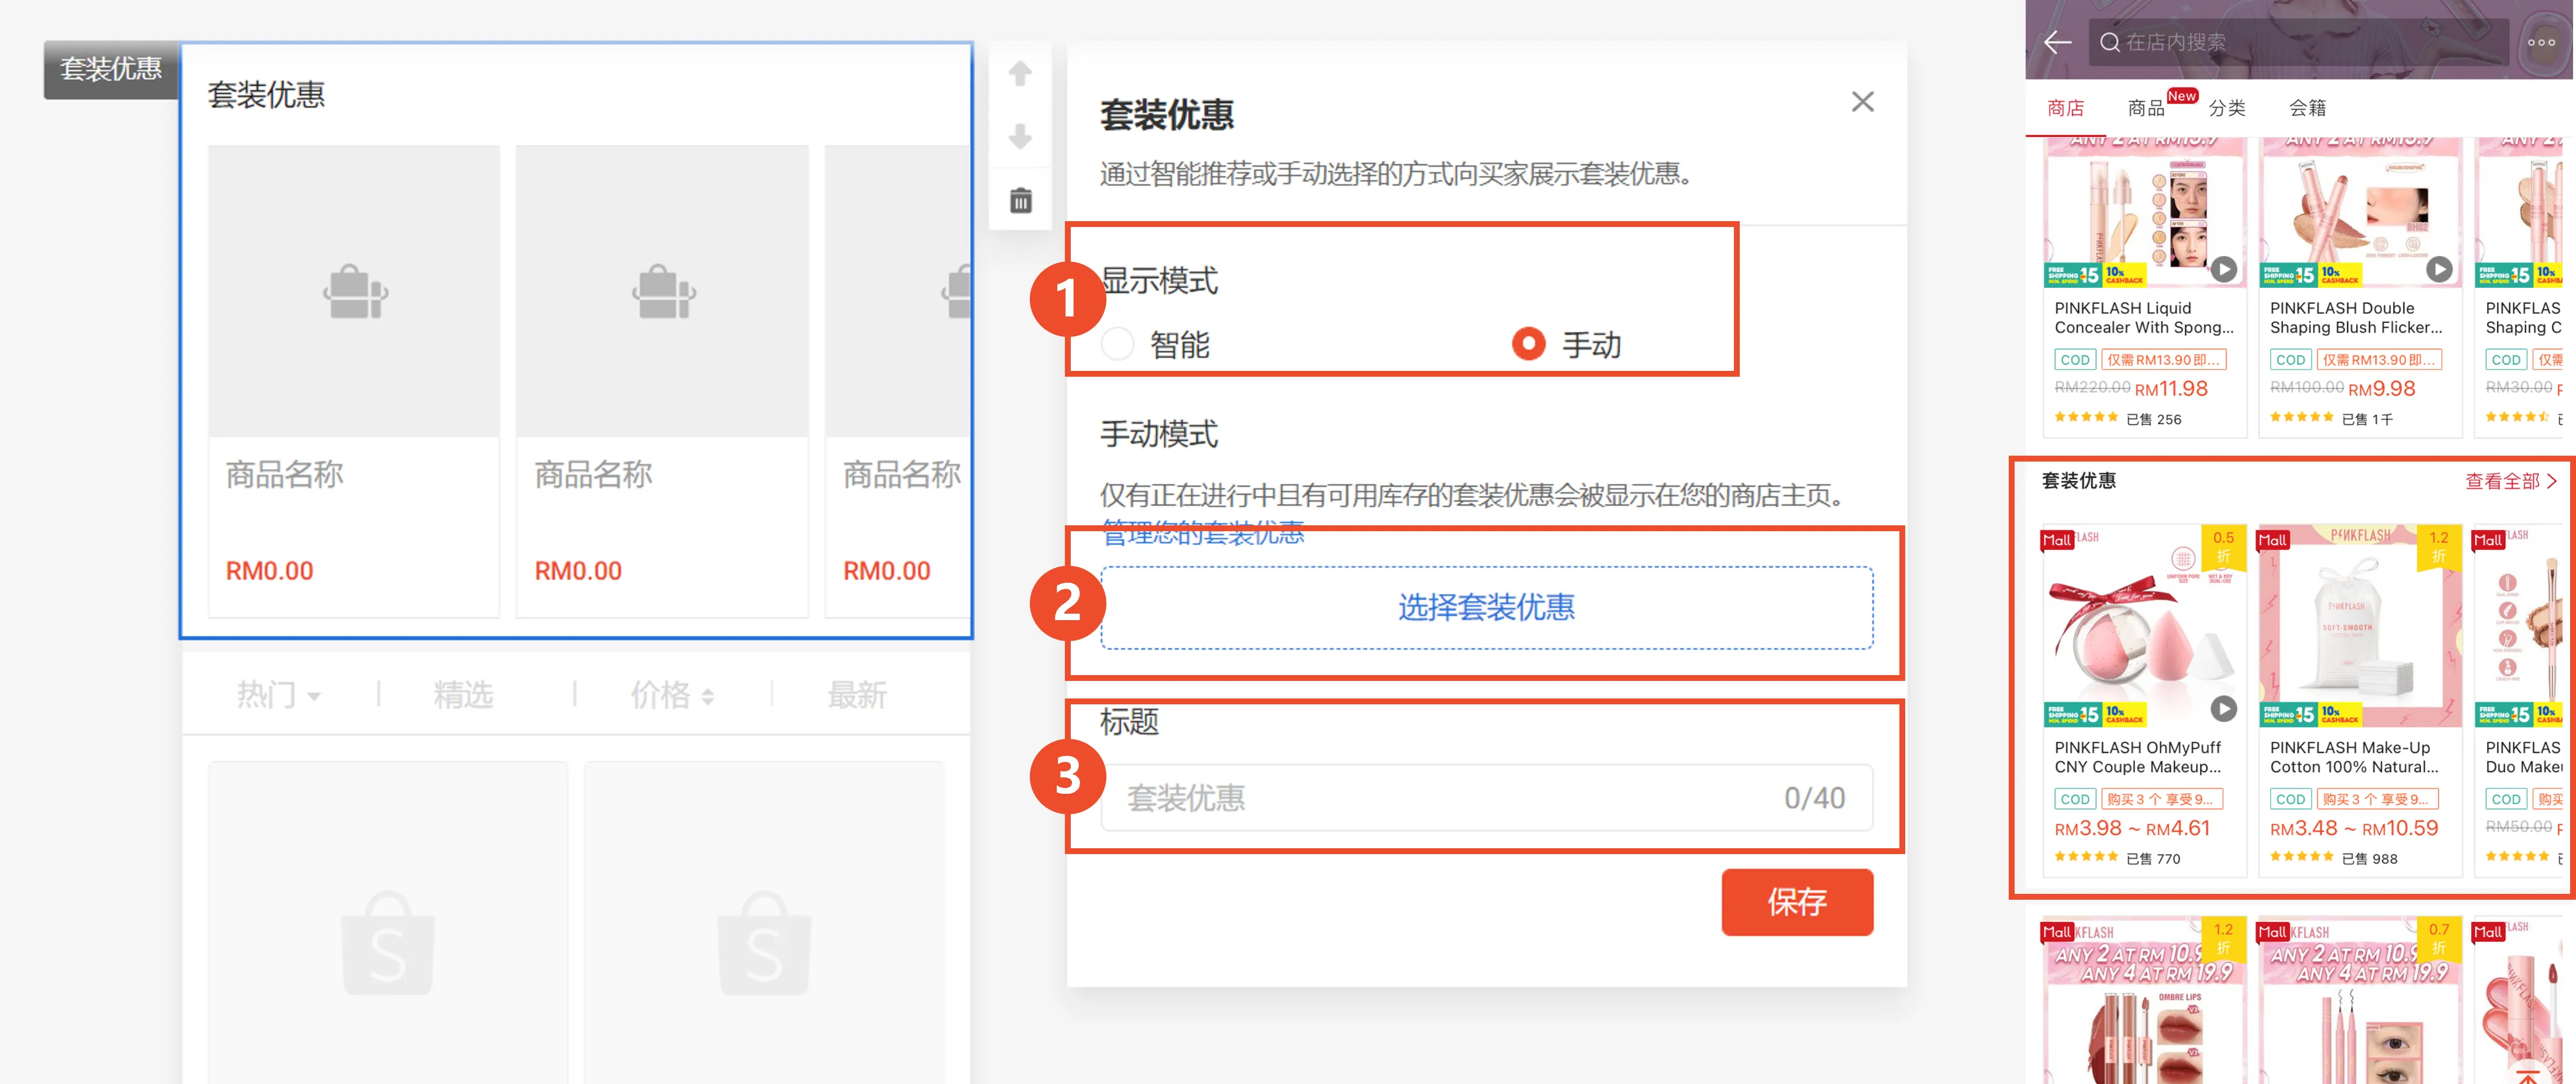Play the video on PINKFLASH OhMyPuff product

click(x=2224, y=710)
